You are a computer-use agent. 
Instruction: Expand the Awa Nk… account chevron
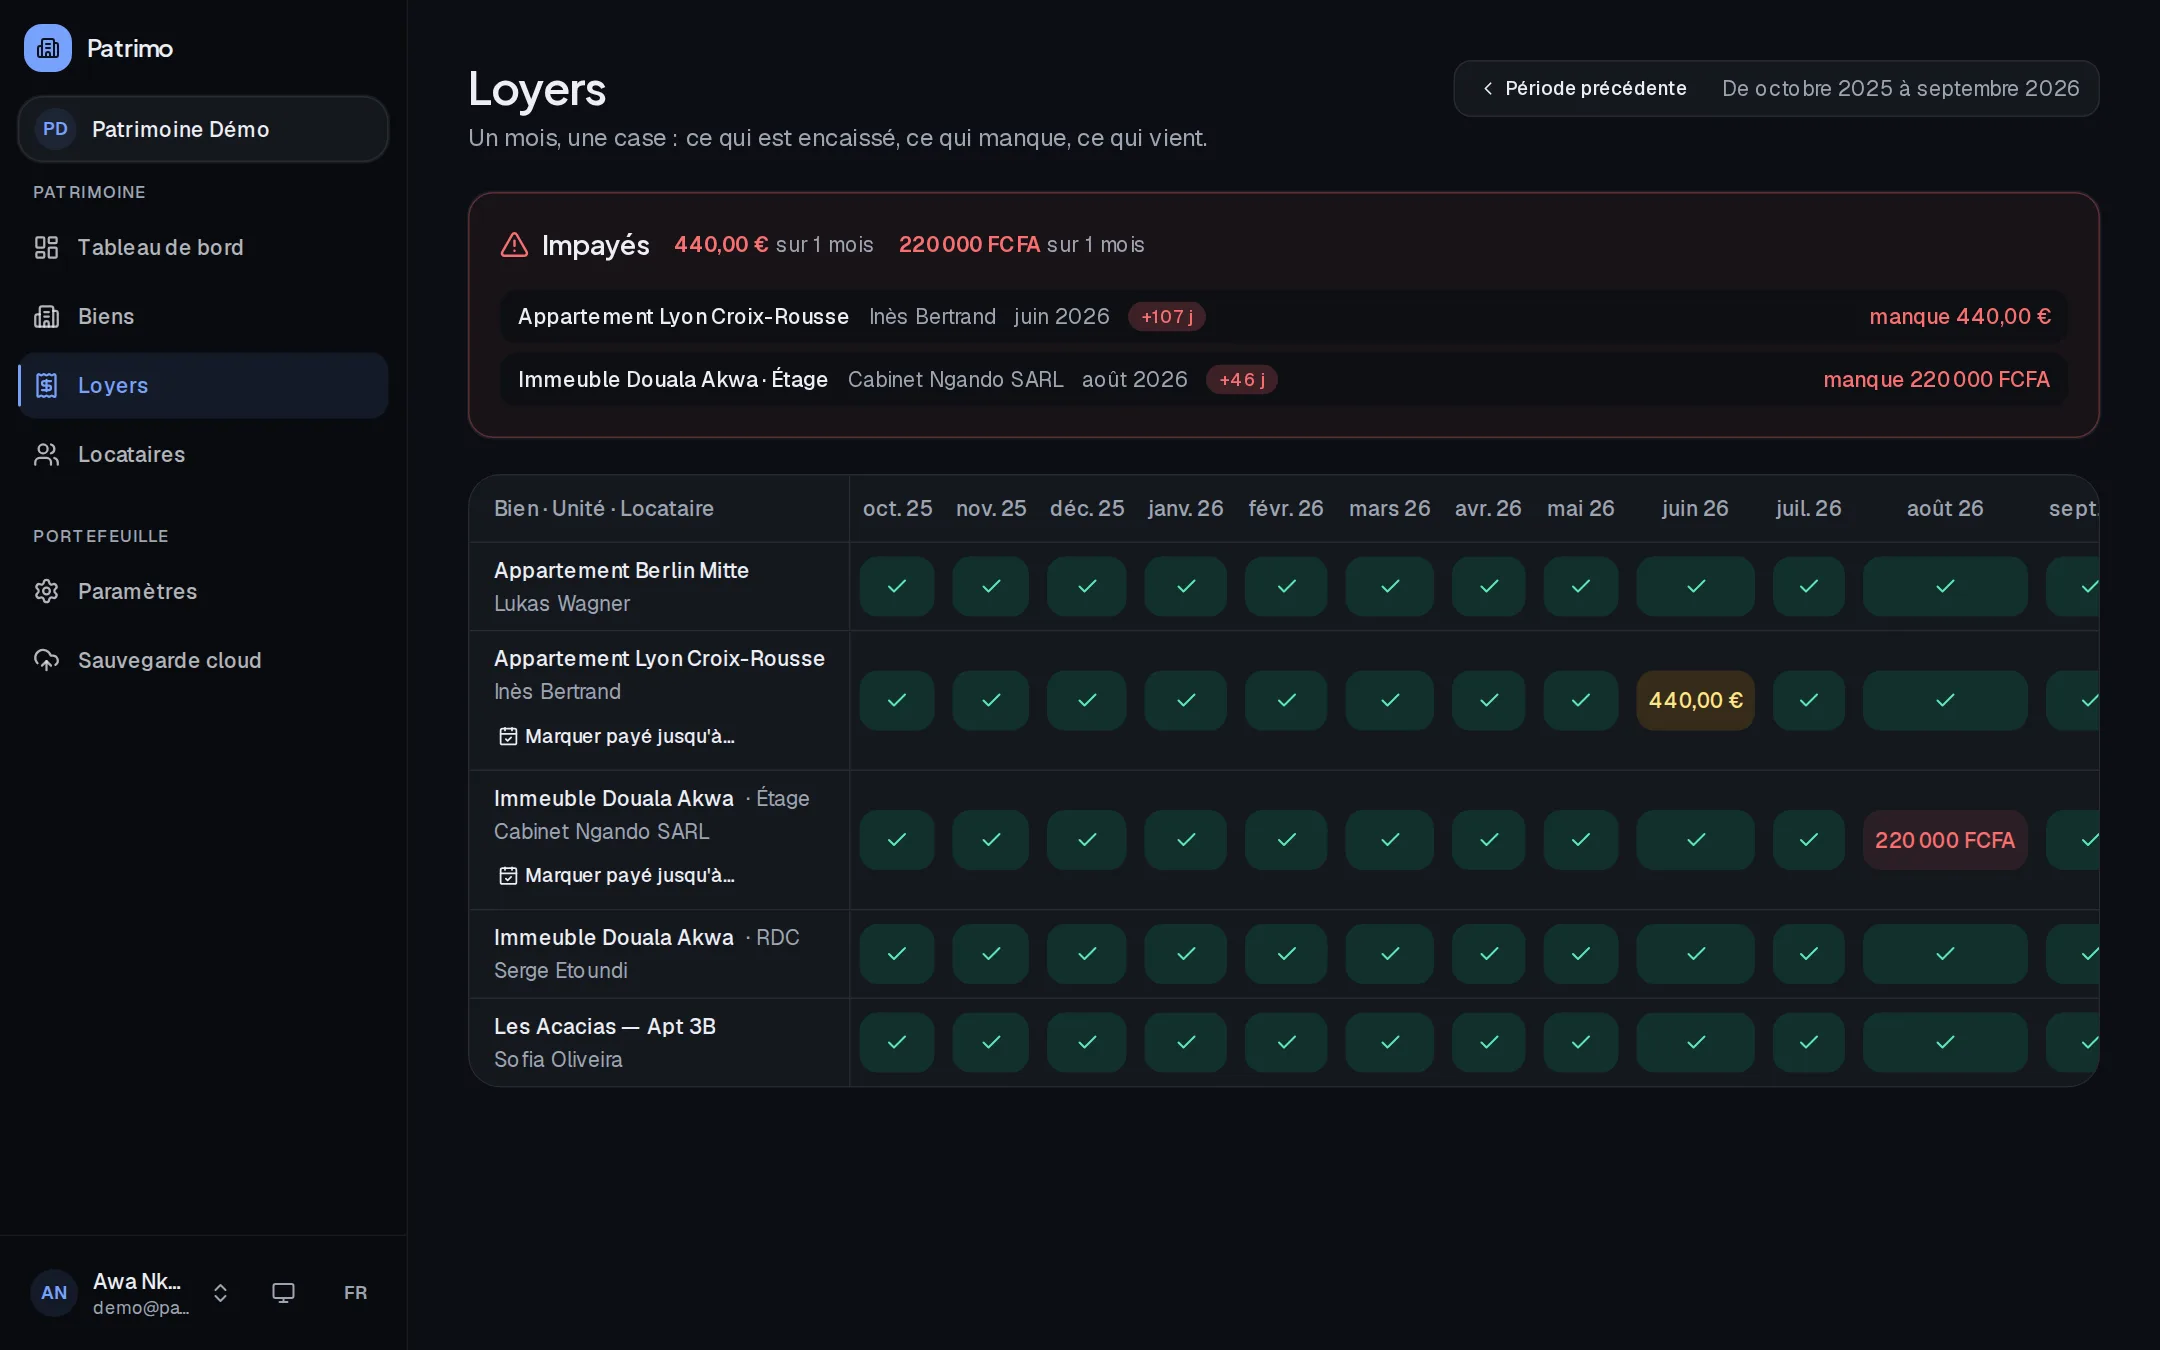(x=220, y=1293)
